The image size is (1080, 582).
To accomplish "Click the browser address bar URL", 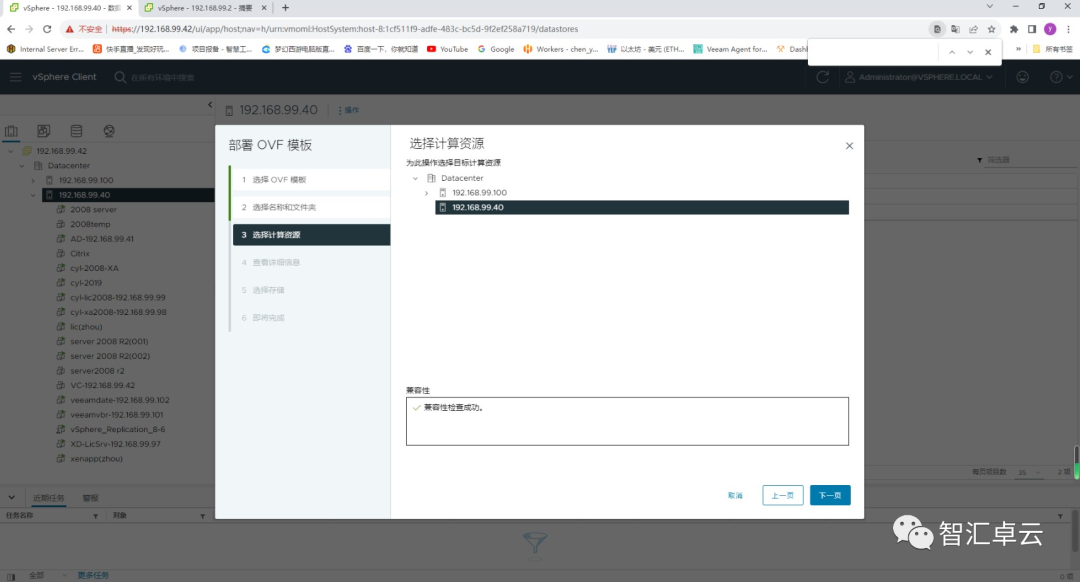I will [x=344, y=29].
